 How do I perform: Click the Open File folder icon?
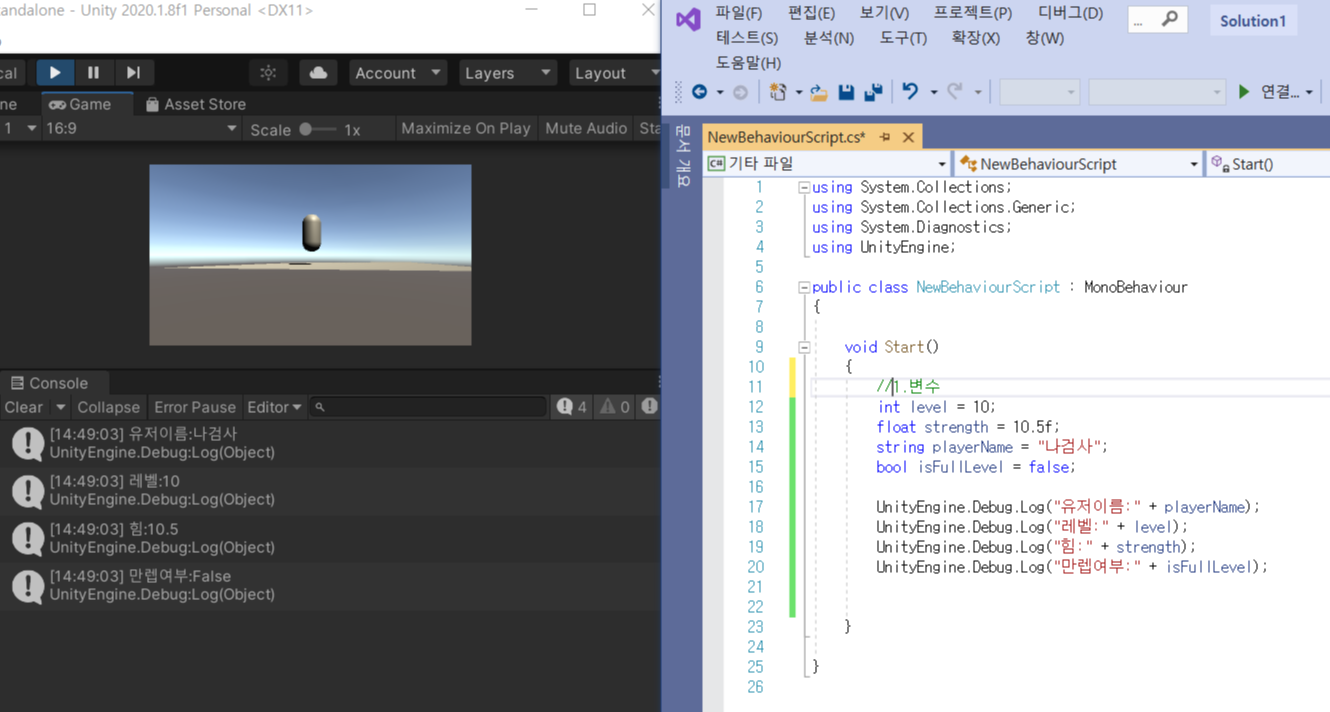coord(818,92)
